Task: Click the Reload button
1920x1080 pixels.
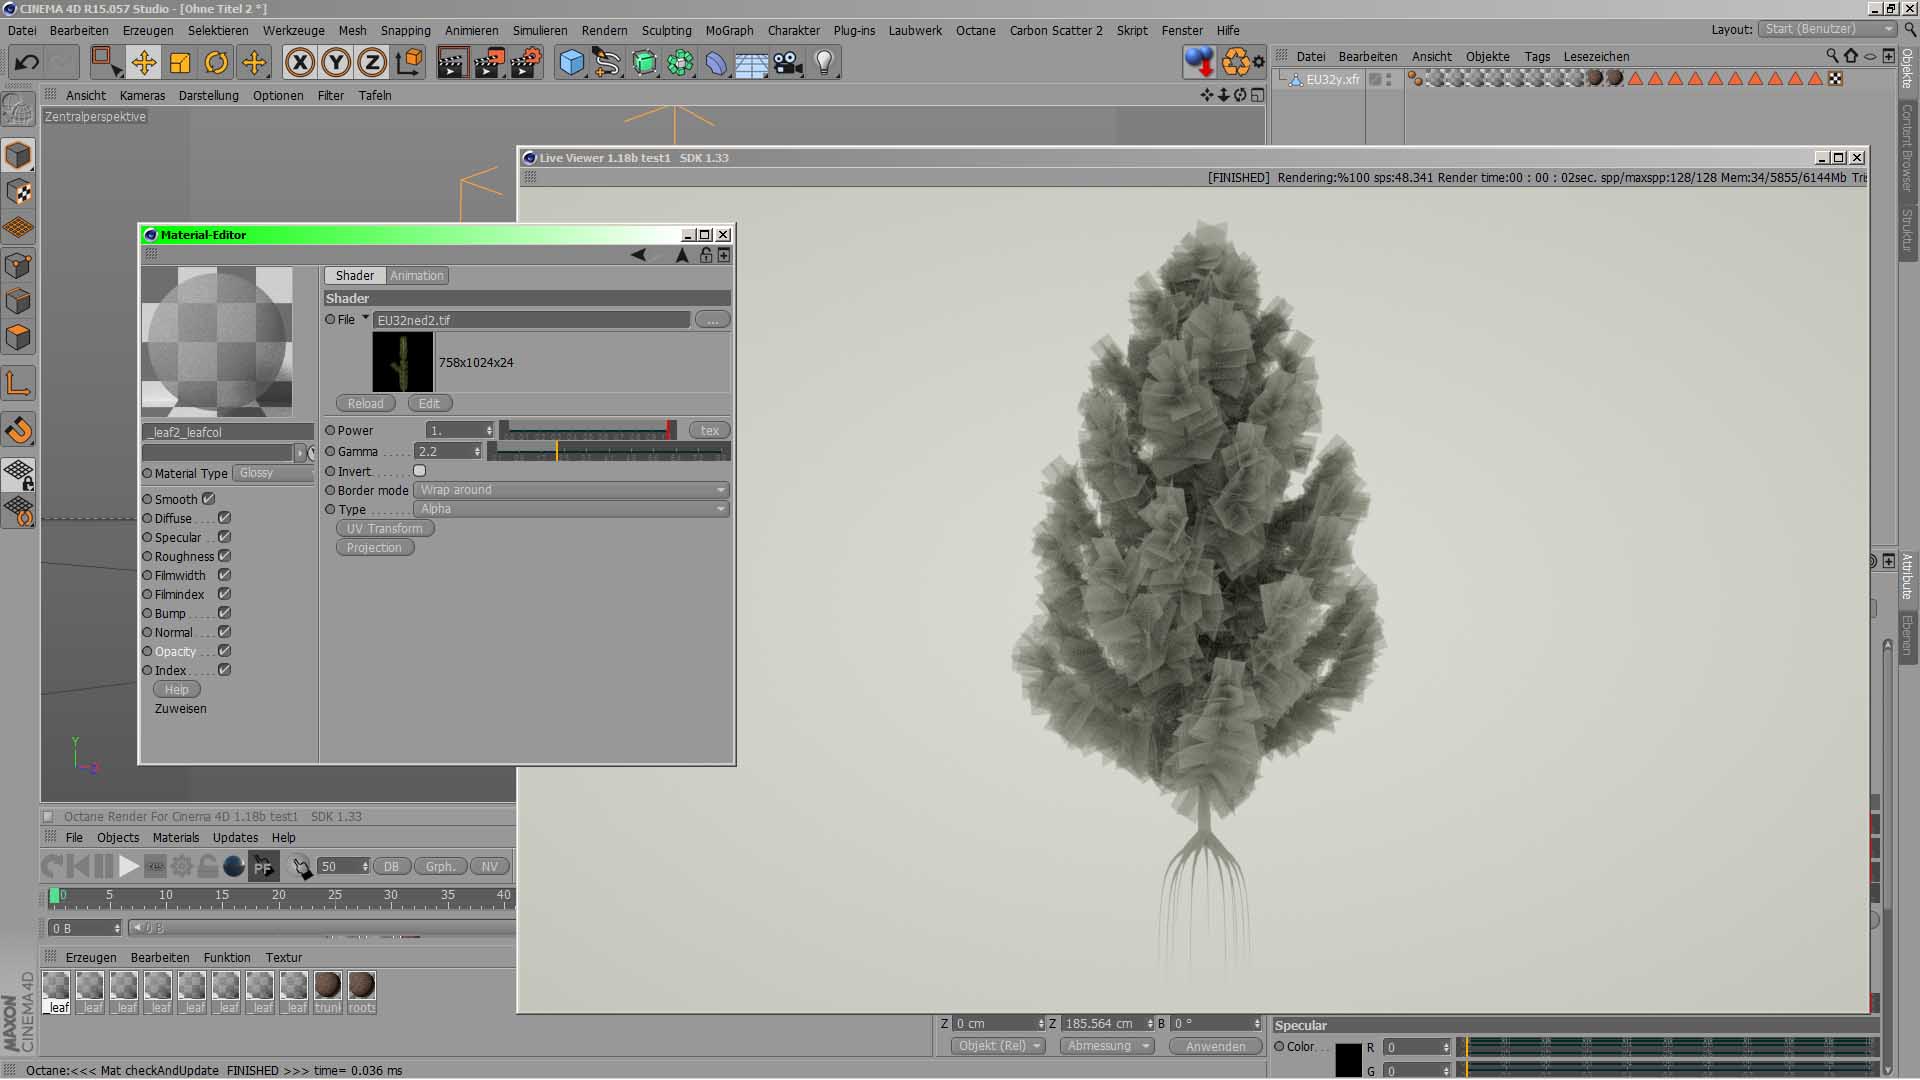Action: [365, 404]
